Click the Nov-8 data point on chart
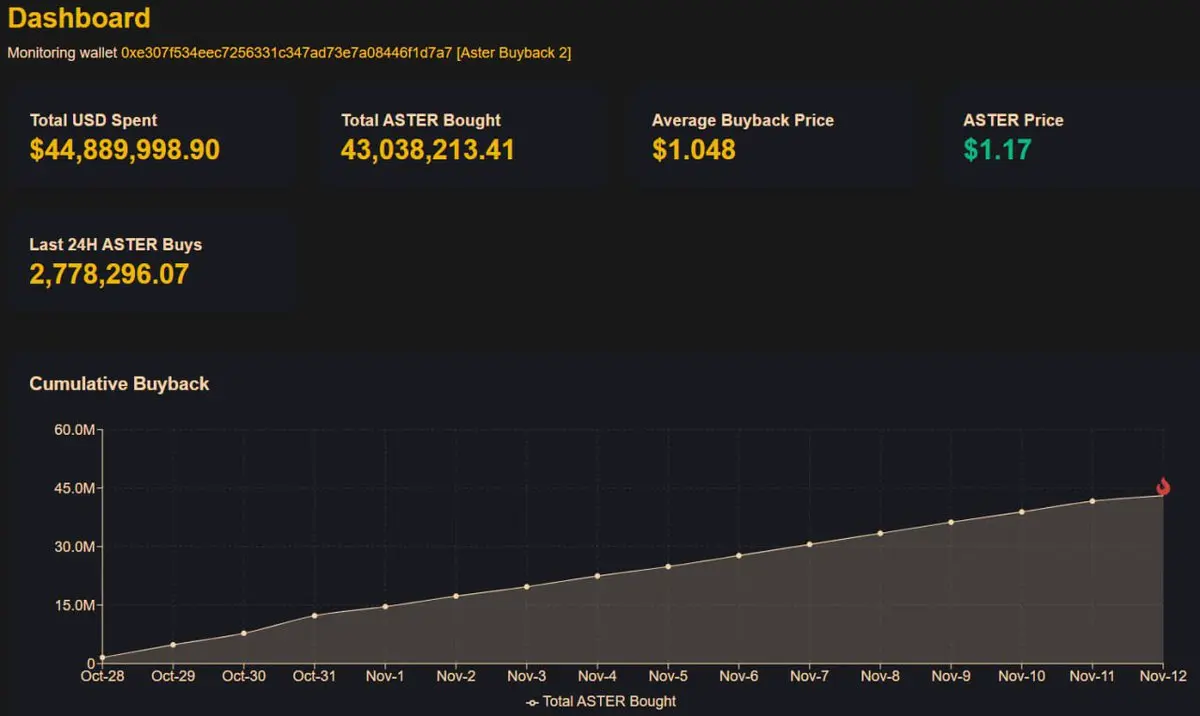Screen dimensions: 1200x716 880,533
